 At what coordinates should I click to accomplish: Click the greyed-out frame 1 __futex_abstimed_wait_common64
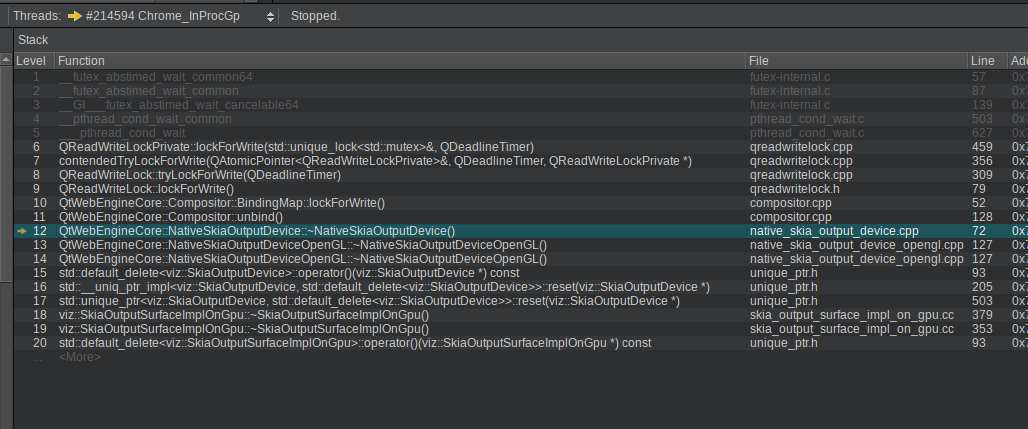coord(156,77)
